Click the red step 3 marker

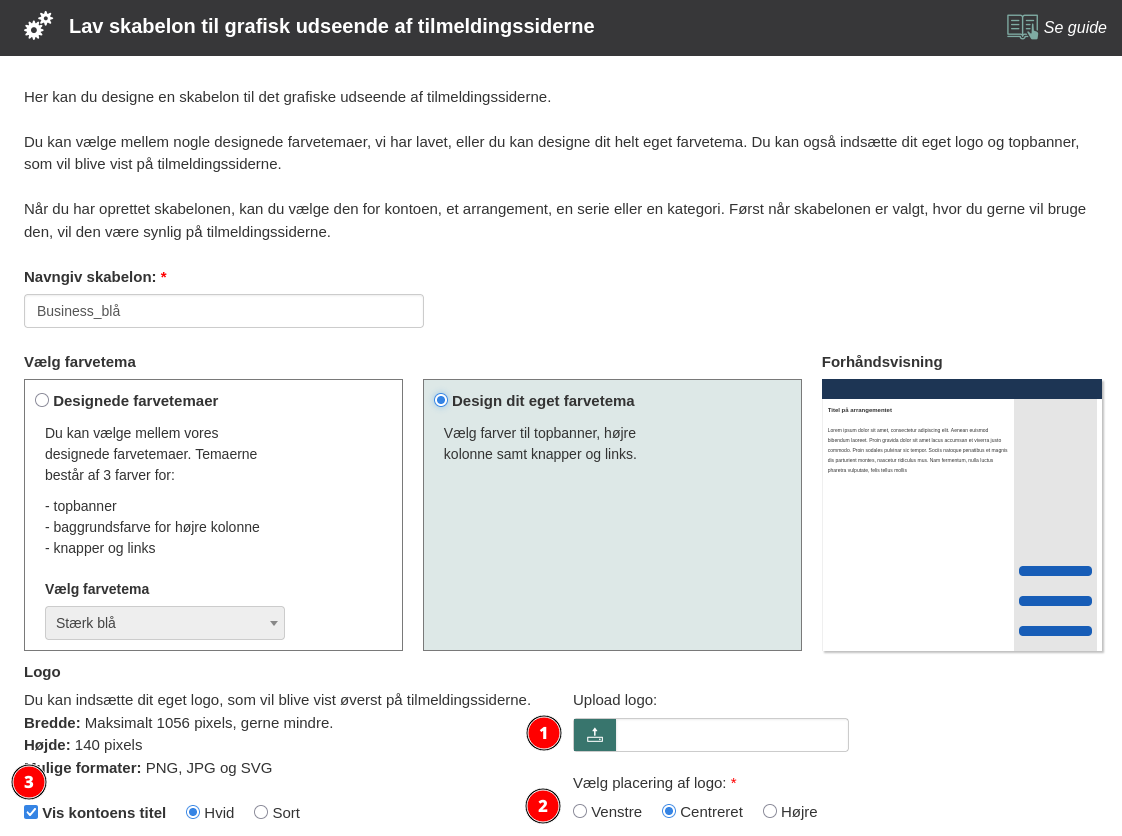point(29,782)
